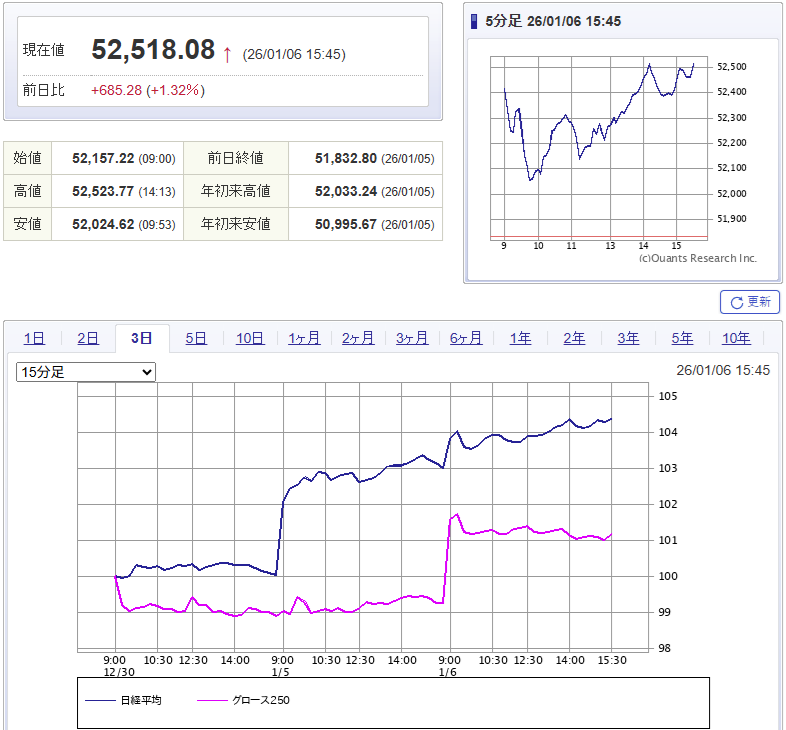Click the blue 5分足 candle icon
Image resolution: width=786 pixels, height=730 pixels.
tap(474, 21)
